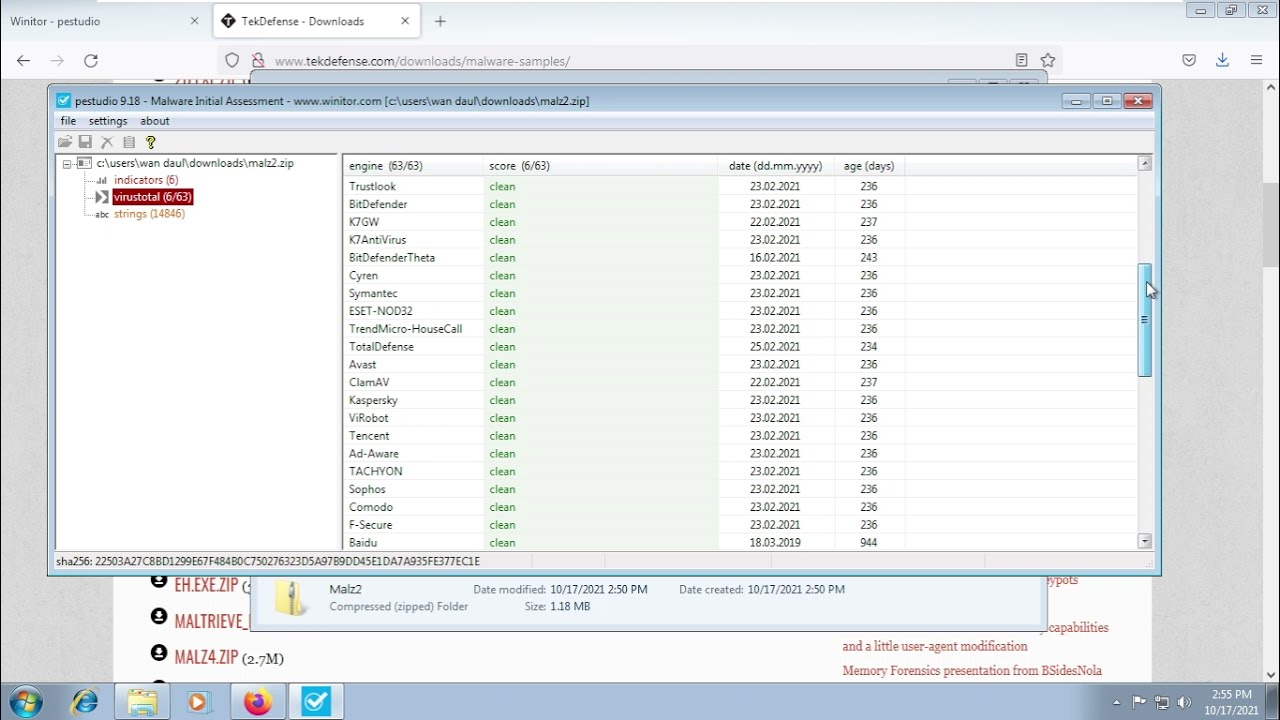Reload the TekDefense page
1280x720 pixels.
coord(91,61)
